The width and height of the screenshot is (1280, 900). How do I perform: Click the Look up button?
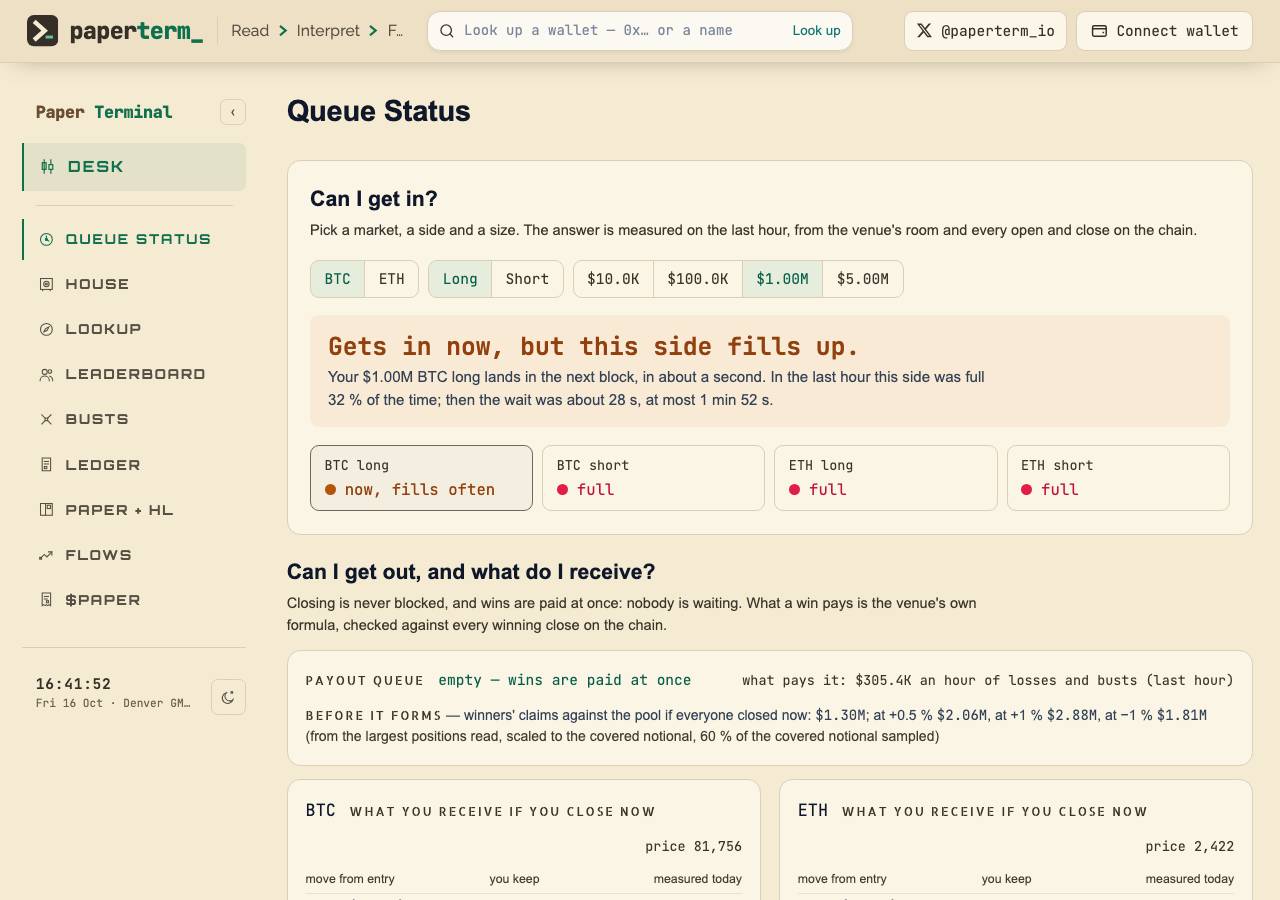click(816, 31)
